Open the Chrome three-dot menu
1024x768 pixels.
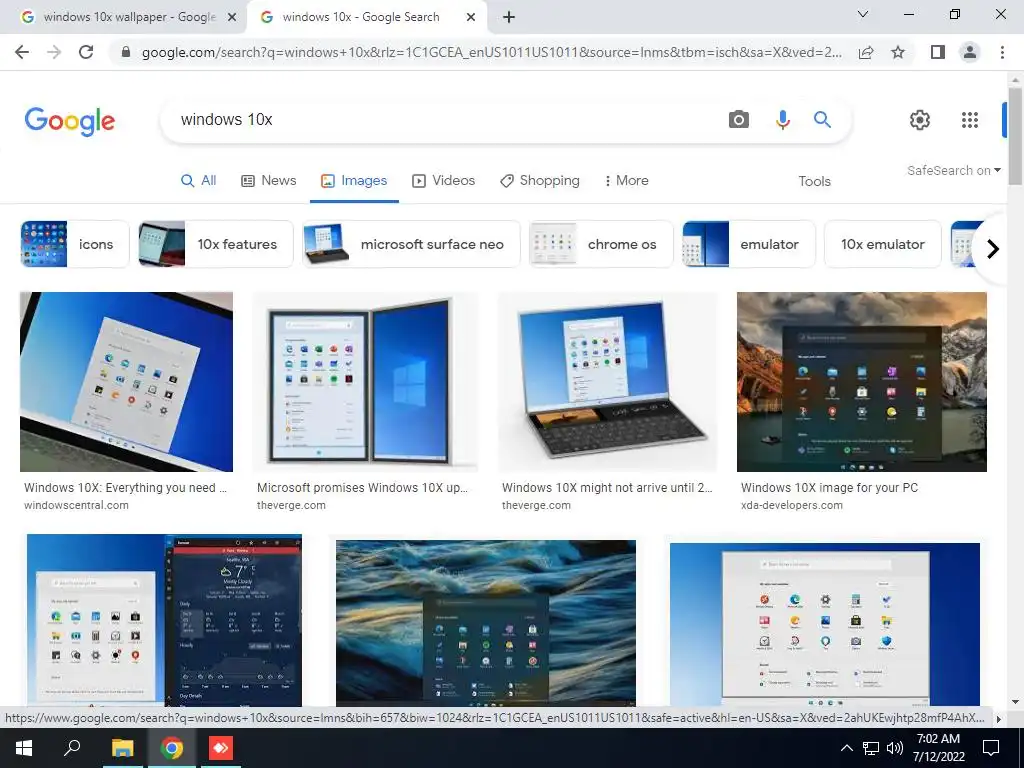click(1002, 52)
